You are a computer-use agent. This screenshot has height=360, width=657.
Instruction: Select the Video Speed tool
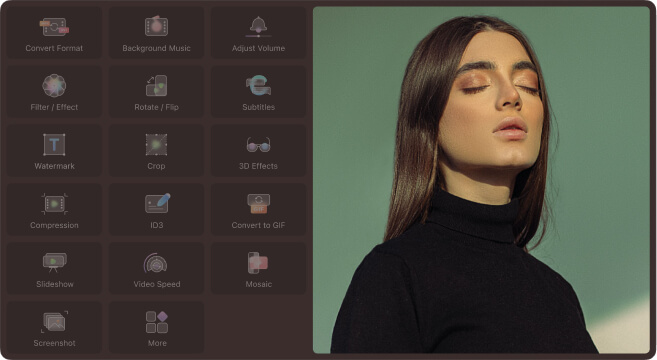(156, 268)
